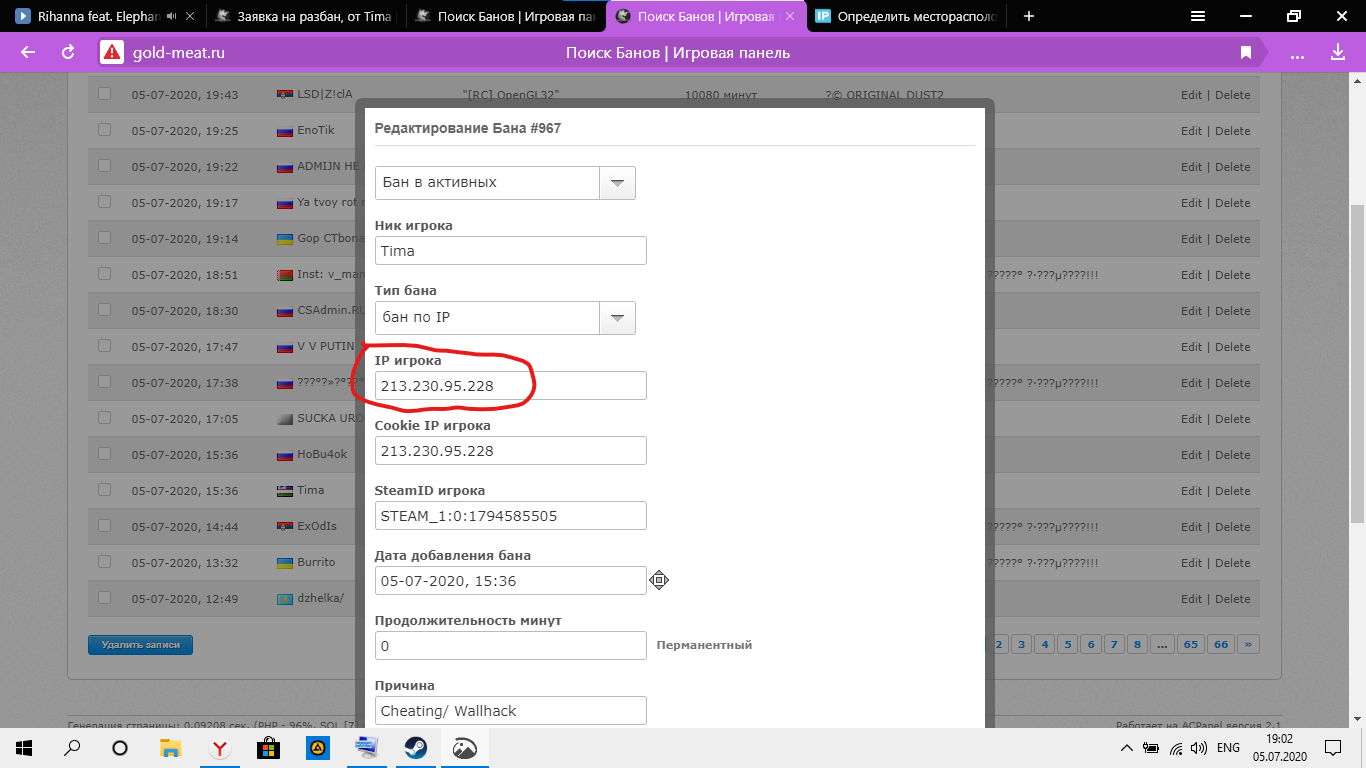Image resolution: width=1366 pixels, height=768 pixels.
Task: Open the volume tray icon
Action: 1199,747
